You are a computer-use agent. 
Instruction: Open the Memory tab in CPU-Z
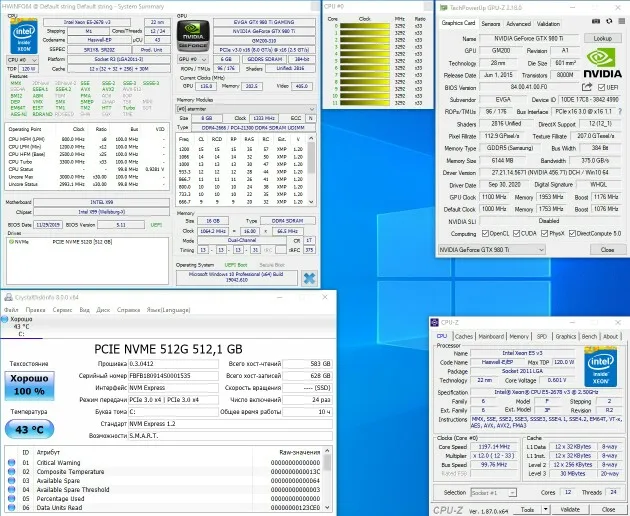pos(519,336)
